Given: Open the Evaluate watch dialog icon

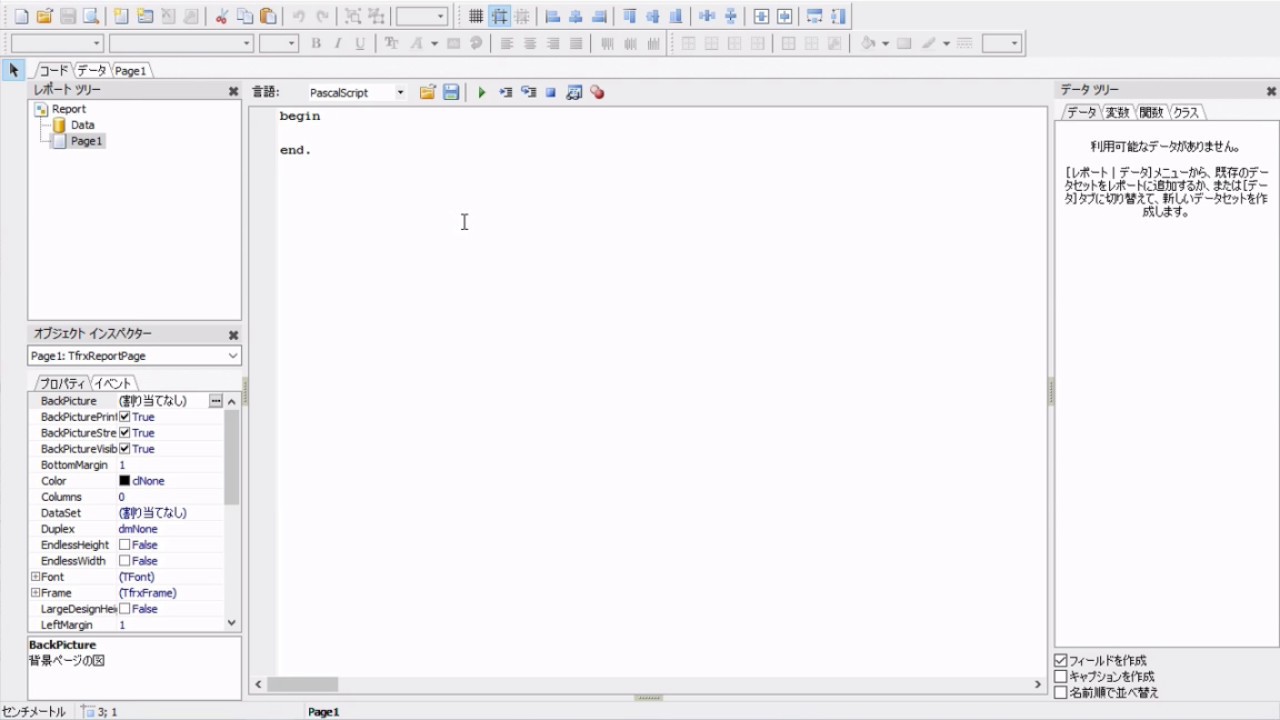Looking at the screenshot, I should pos(574,92).
